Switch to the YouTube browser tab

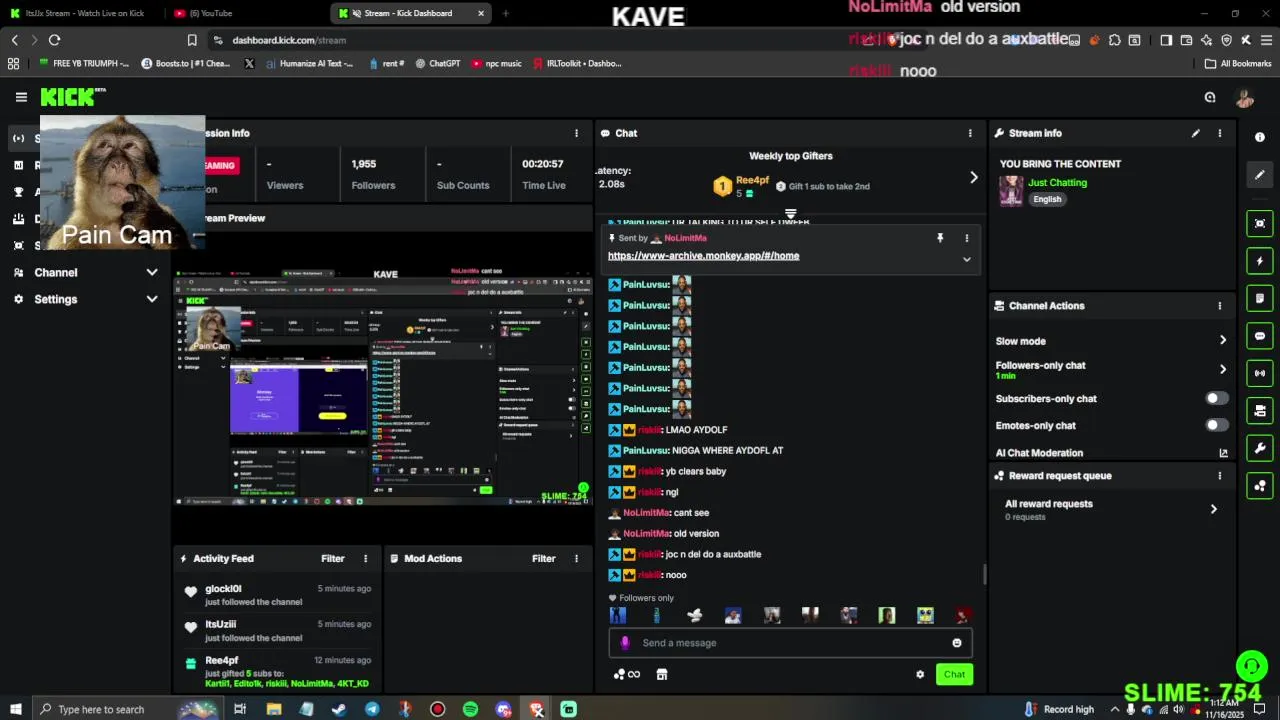tap(245, 13)
